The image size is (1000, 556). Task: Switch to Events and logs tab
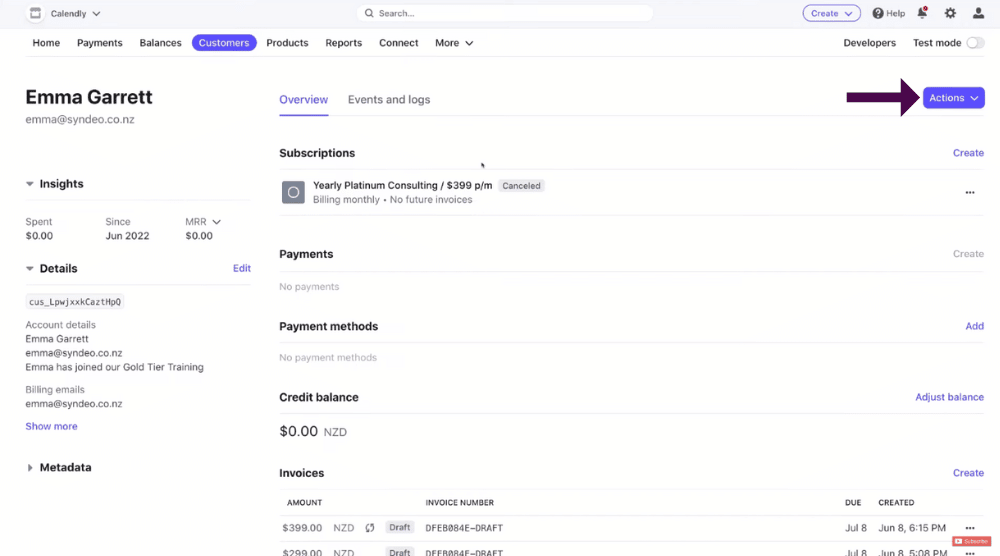click(x=389, y=99)
